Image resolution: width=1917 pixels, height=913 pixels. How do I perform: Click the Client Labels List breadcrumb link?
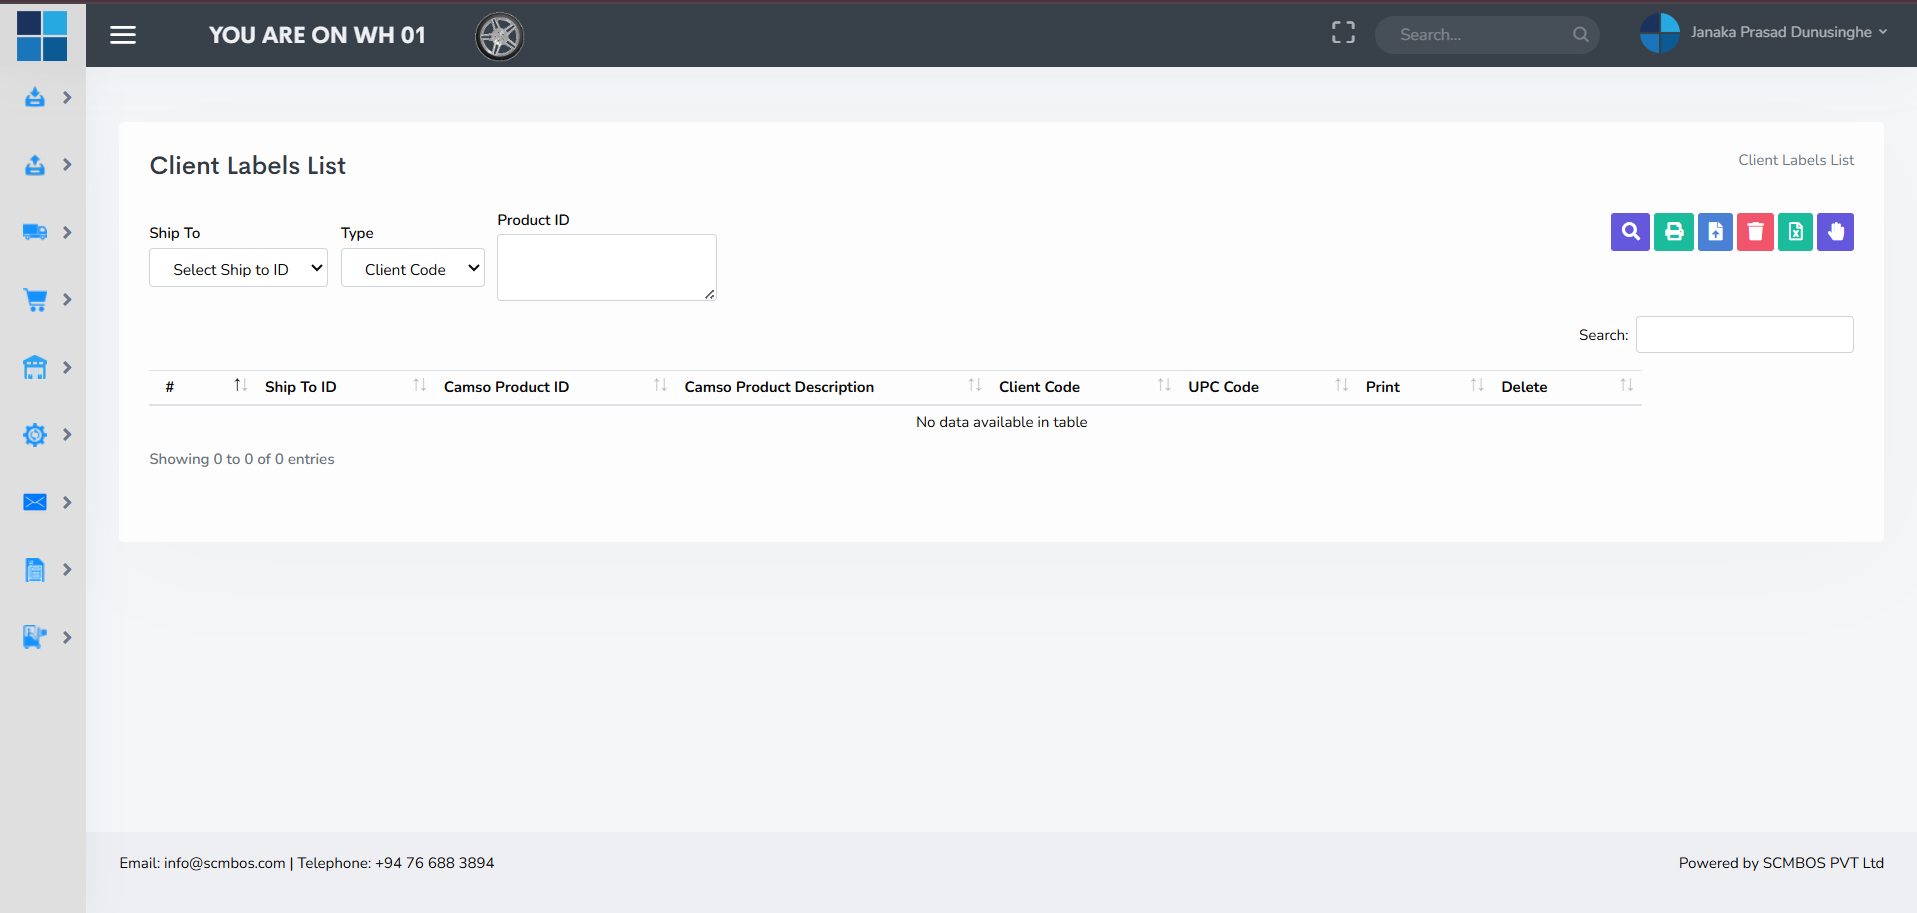(x=1795, y=160)
